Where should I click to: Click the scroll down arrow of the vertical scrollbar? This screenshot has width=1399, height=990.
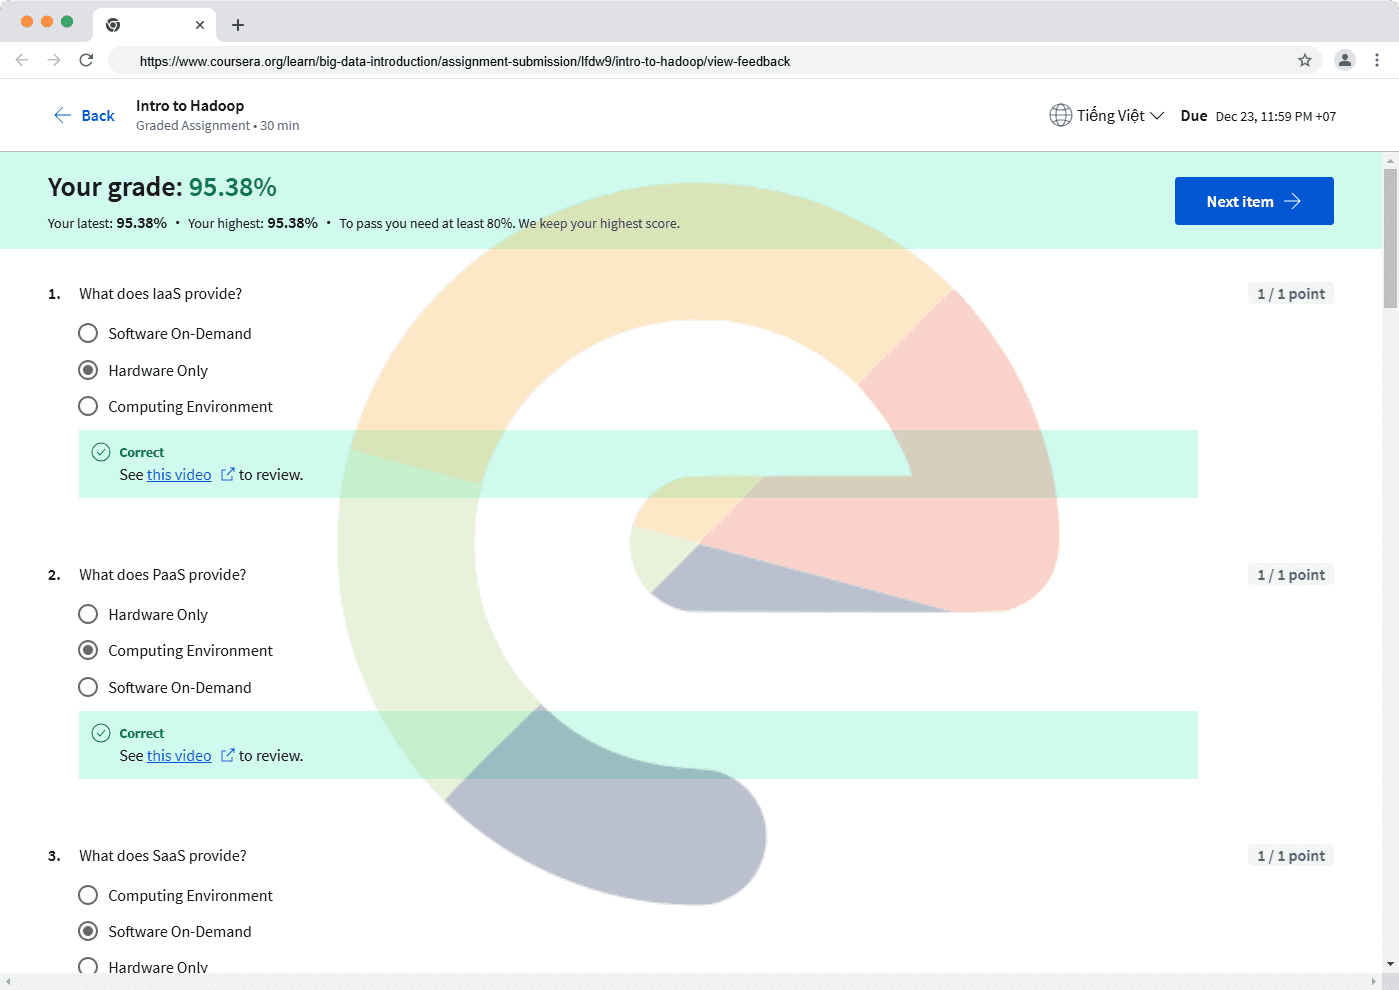pos(1390,964)
